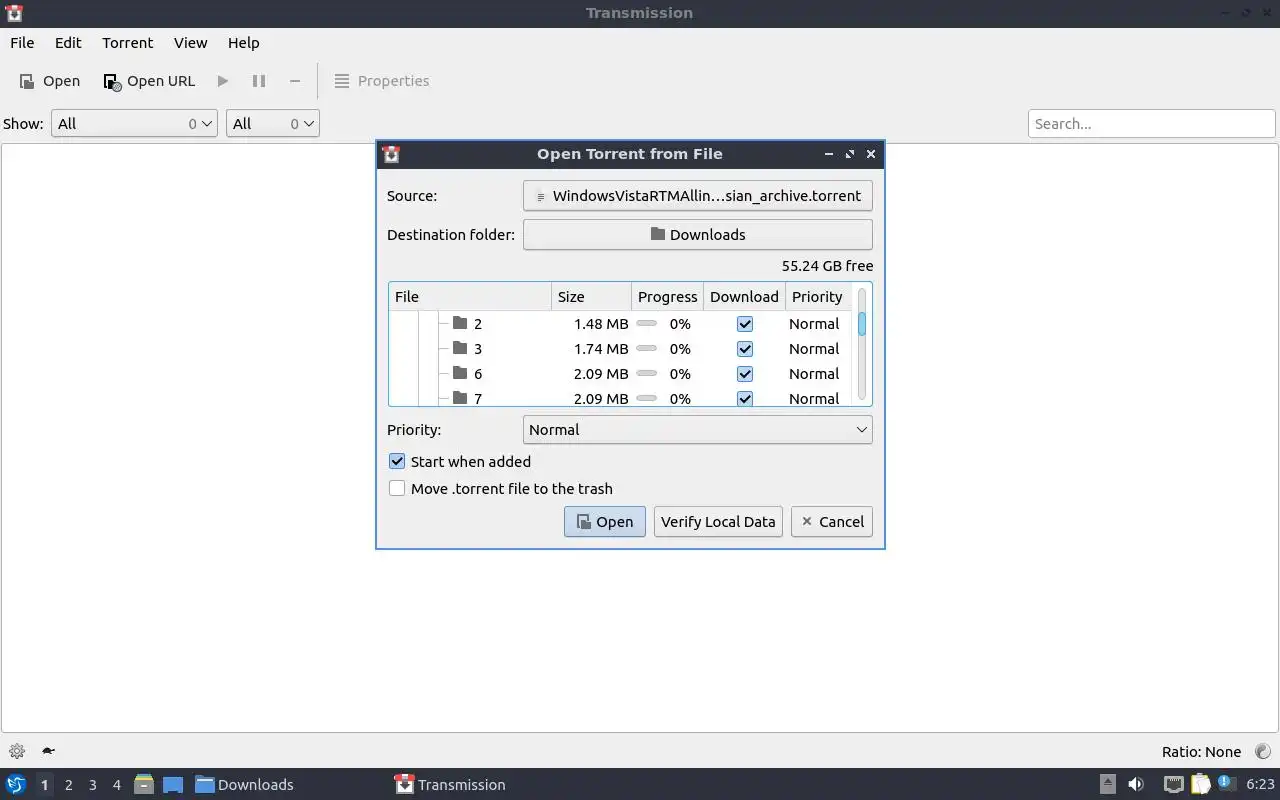Open the File menu
The image size is (1280, 800).
tap(22, 43)
